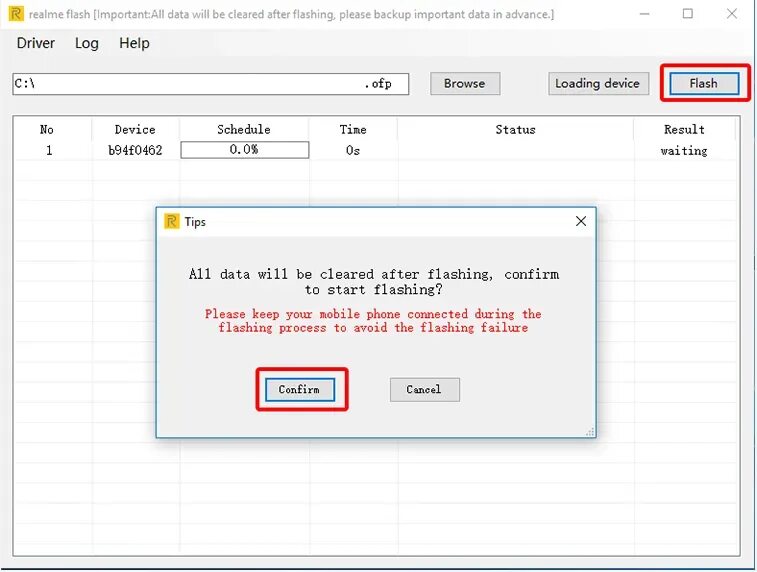Image resolution: width=757 pixels, height=572 pixels.
Task: Click the Tips dialog resize grip
Action: pyautogui.click(x=590, y=432)
